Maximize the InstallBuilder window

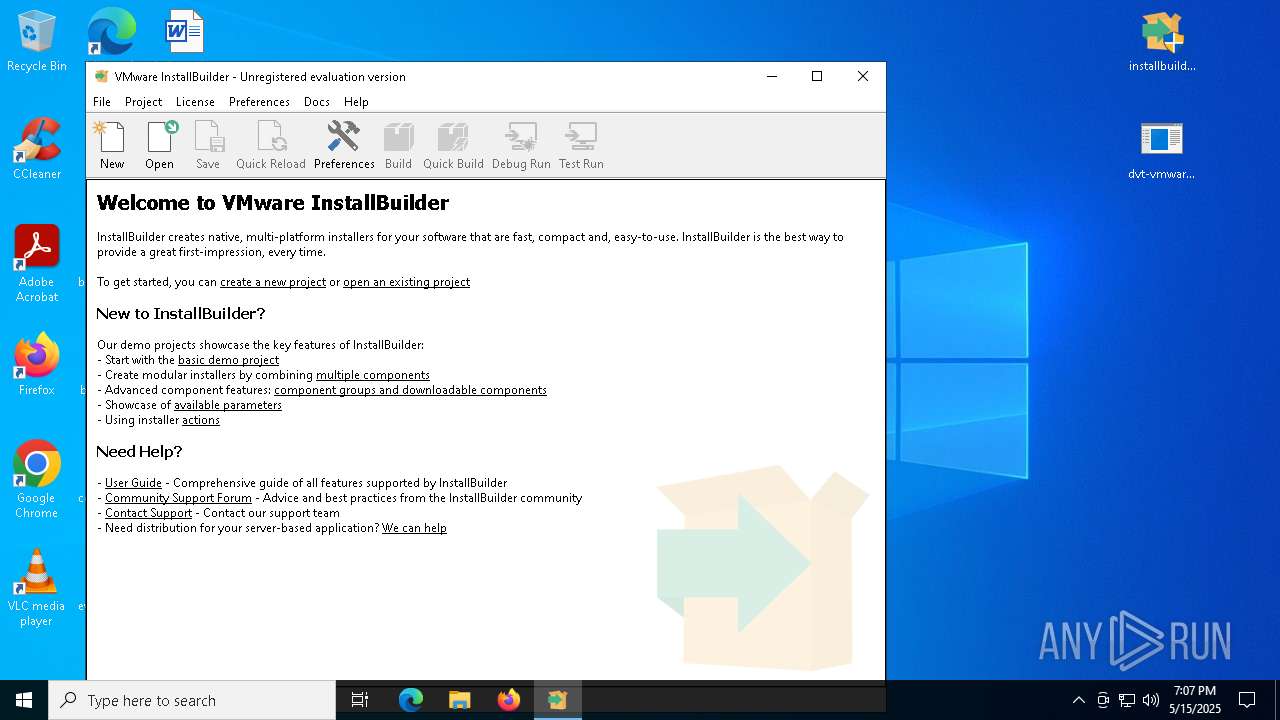coord(817,76)
